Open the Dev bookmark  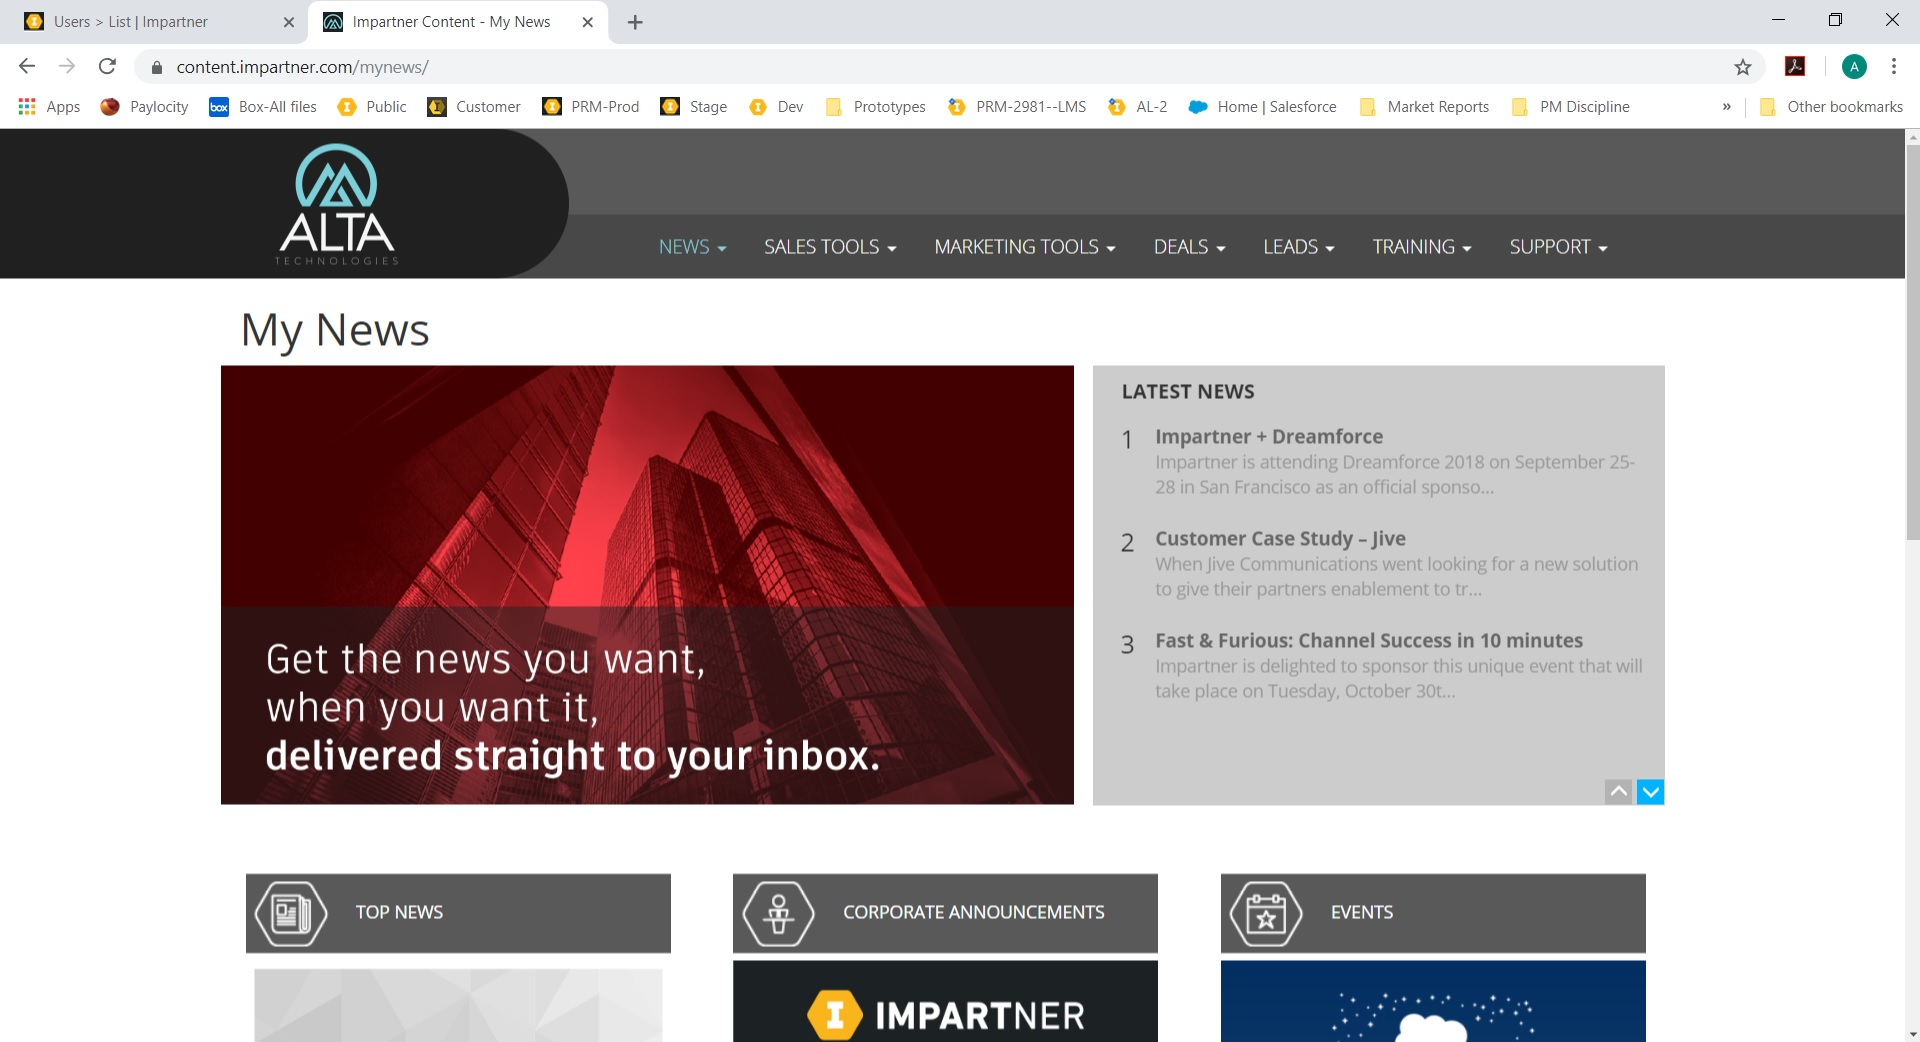[x=776, y=107]
